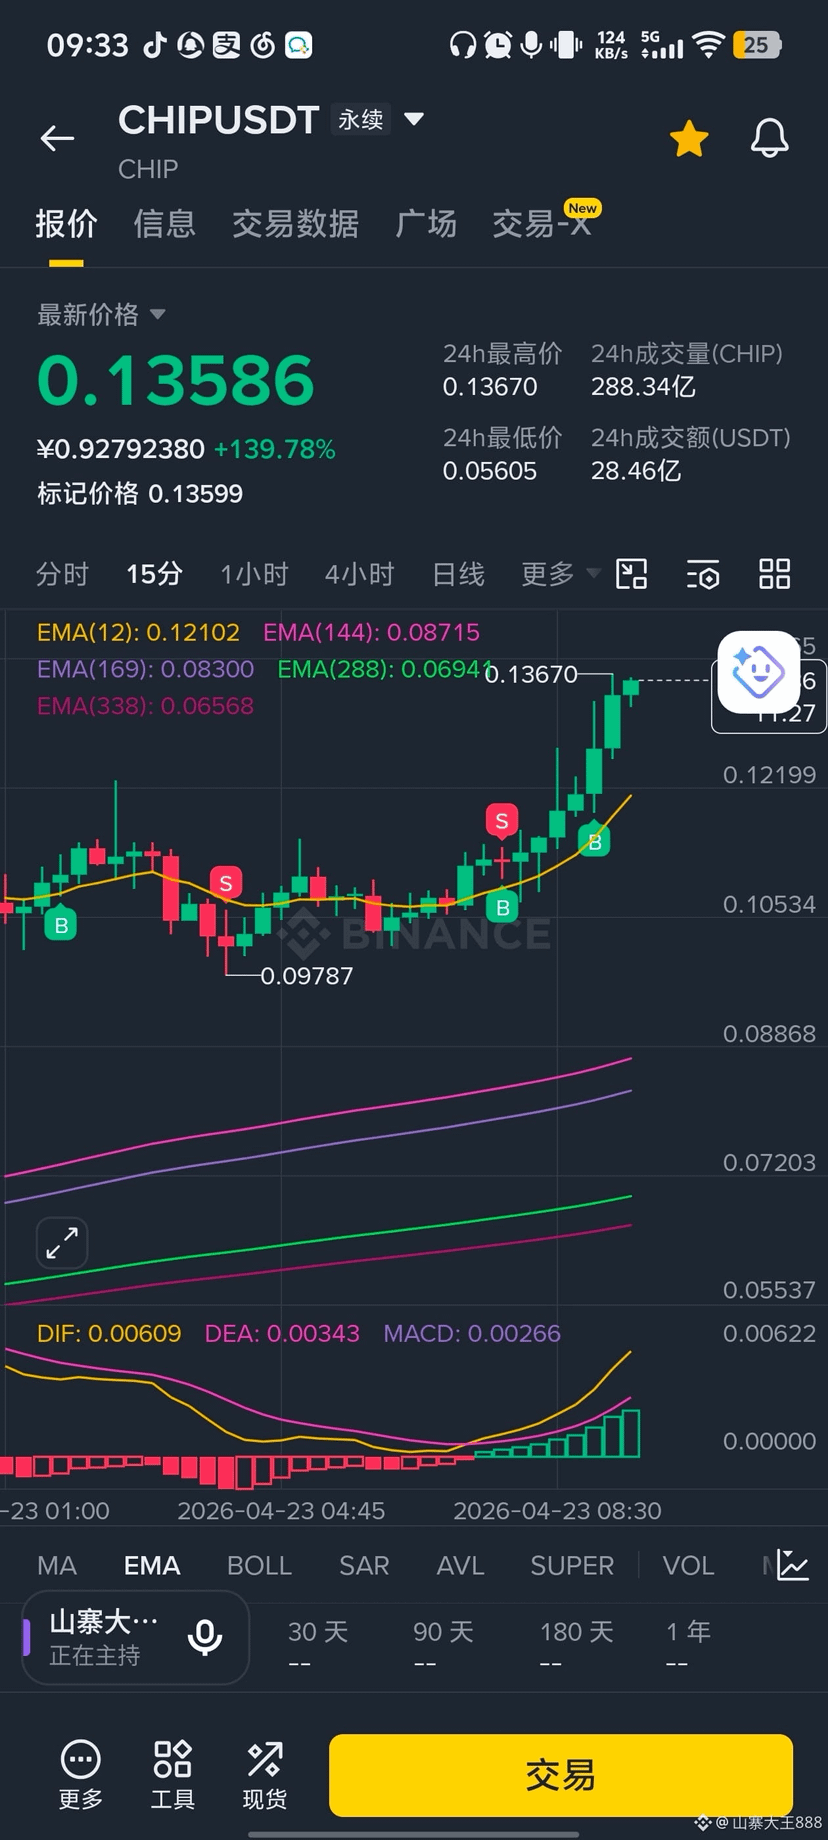828x1840 pixels.
Task: Select the 15分 chart interval
Action: click(154, 574)
